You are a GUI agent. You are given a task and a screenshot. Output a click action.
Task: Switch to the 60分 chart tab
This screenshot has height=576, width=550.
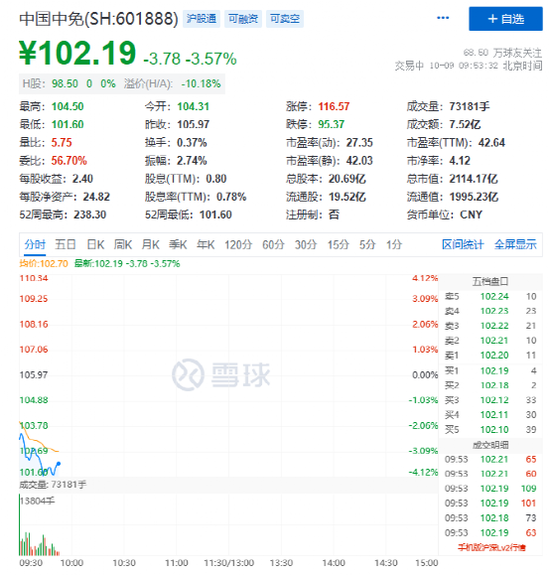(x=273, y=244)
